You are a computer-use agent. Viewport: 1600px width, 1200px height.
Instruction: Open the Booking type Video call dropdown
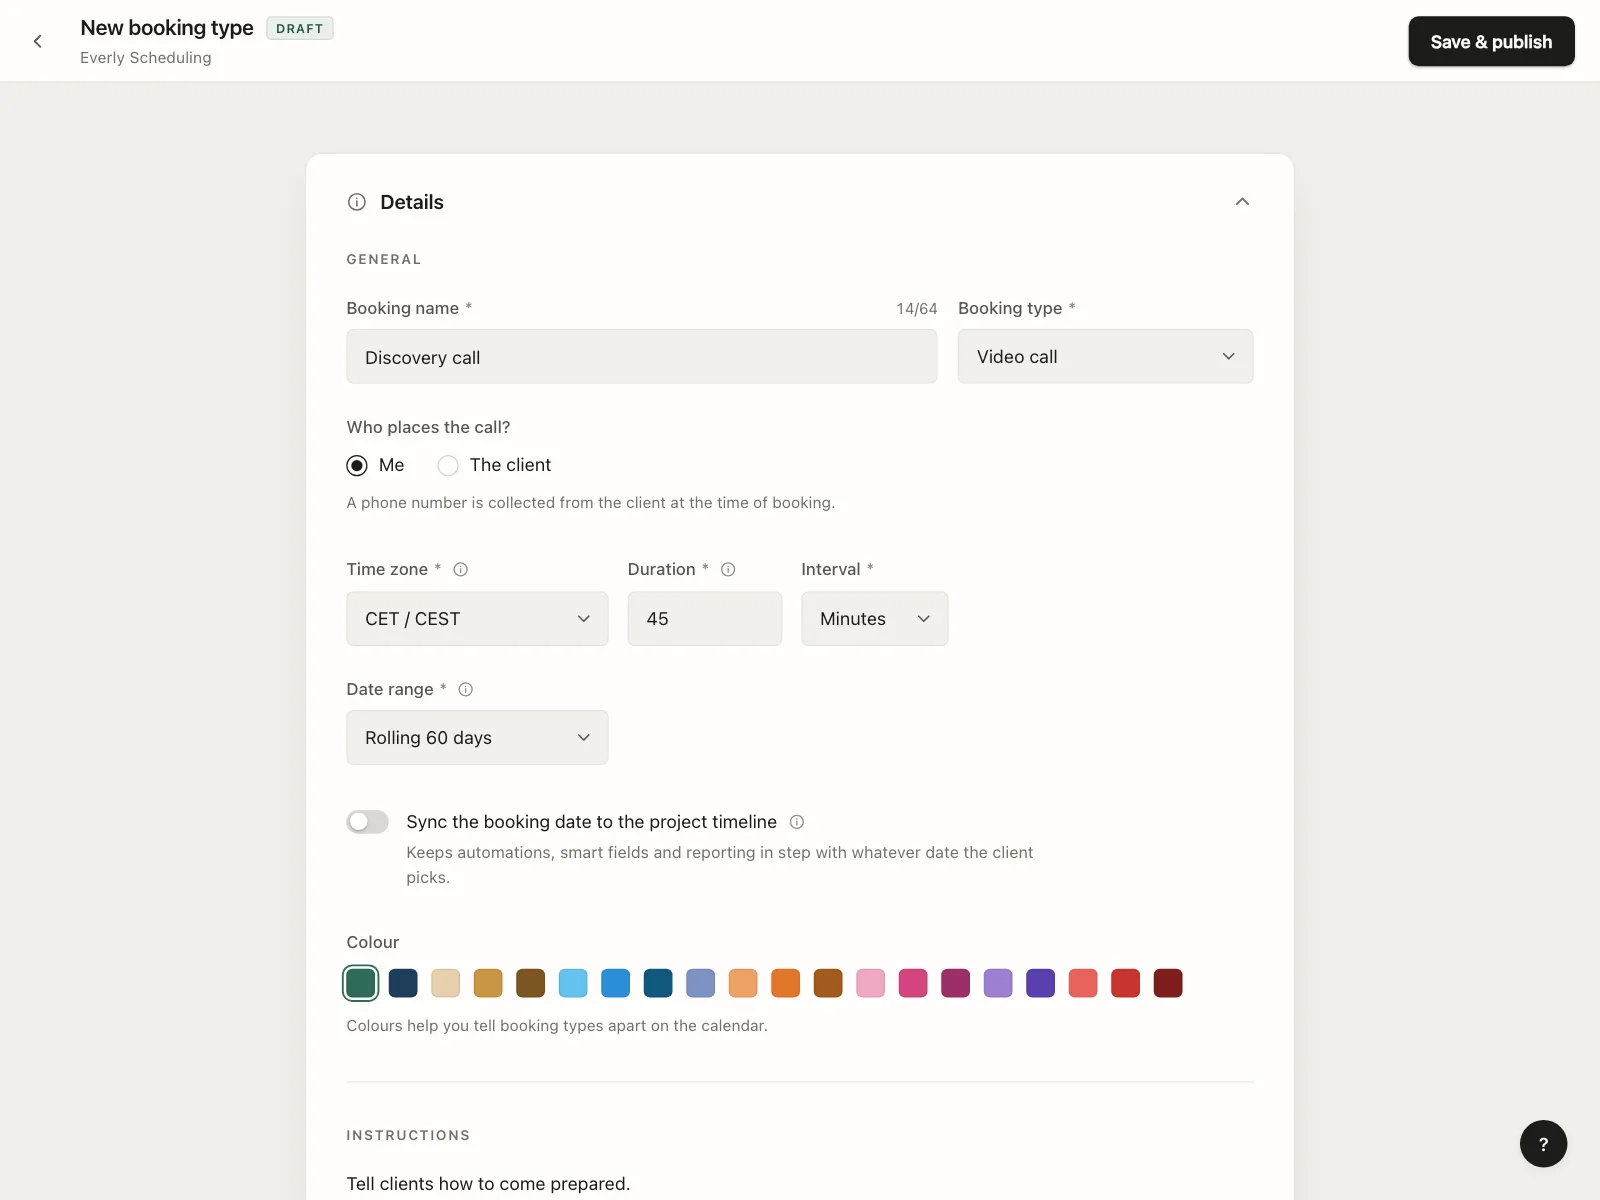1105,357
